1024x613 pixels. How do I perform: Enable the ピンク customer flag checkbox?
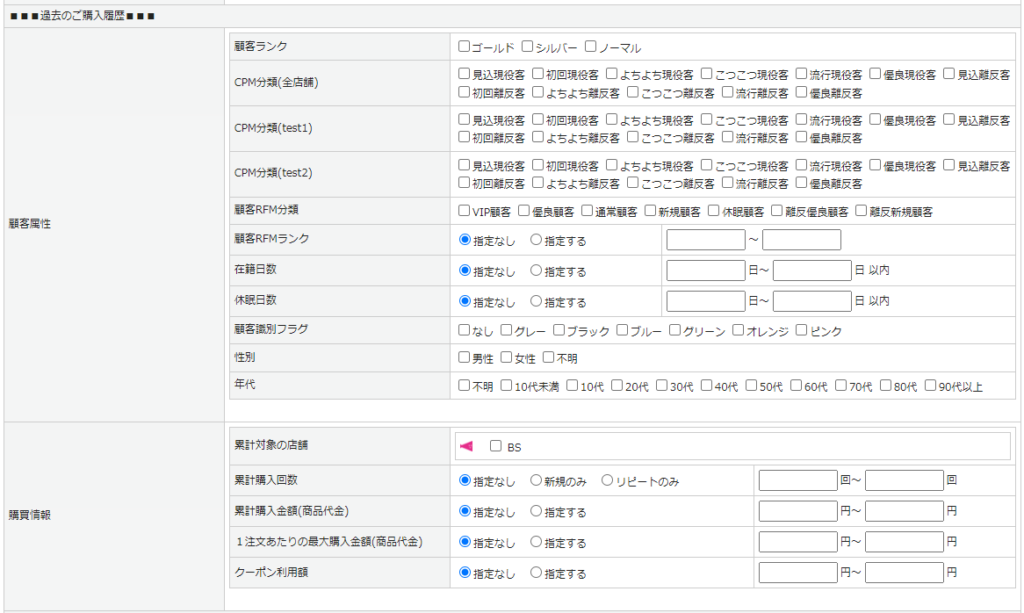coord(801,330)
